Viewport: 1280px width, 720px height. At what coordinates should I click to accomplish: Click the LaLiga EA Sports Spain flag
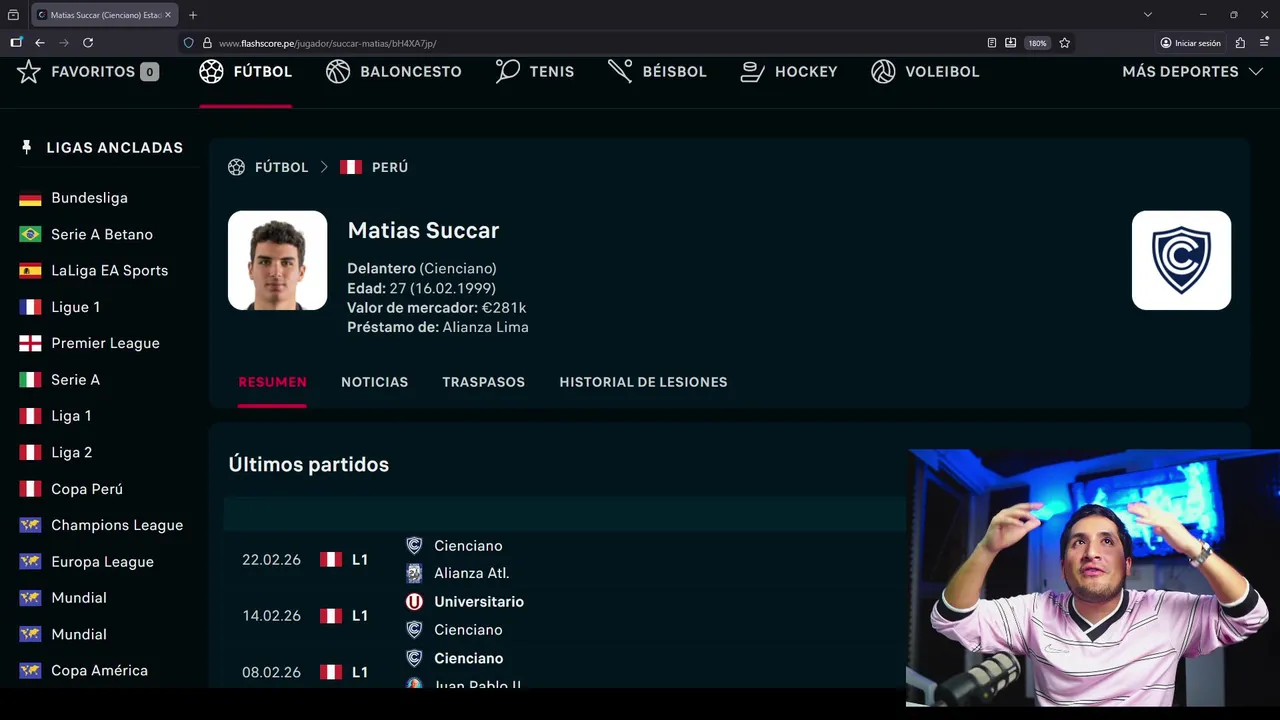pos(31,271)
